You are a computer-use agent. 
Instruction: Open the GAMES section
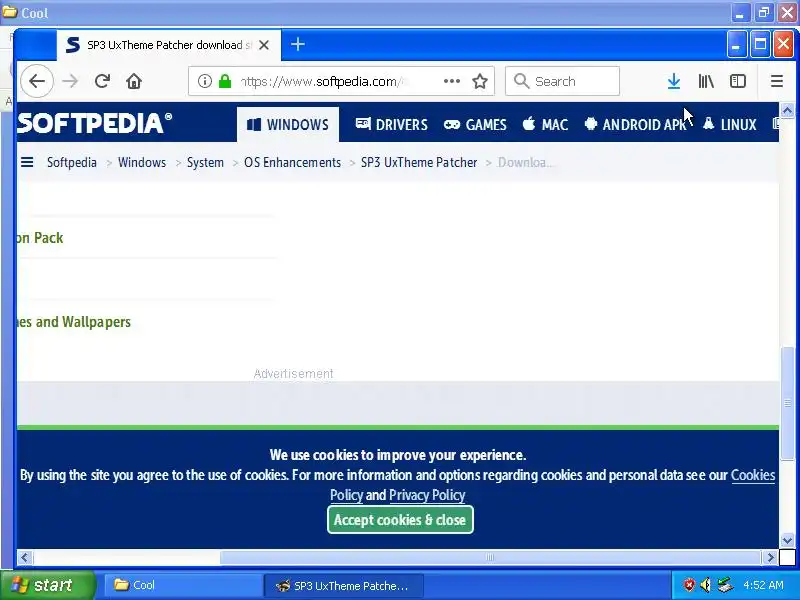[x=475, y=124]
